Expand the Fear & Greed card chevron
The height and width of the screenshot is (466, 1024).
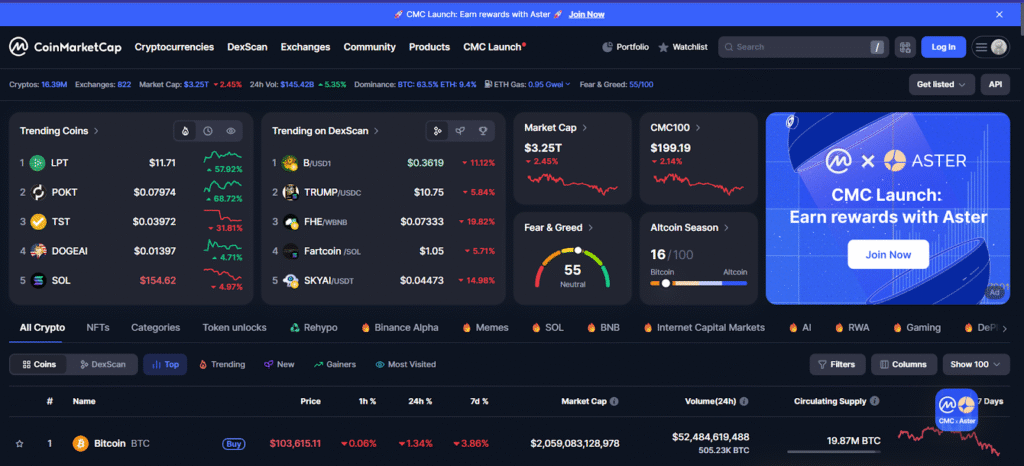coord(590,228)
